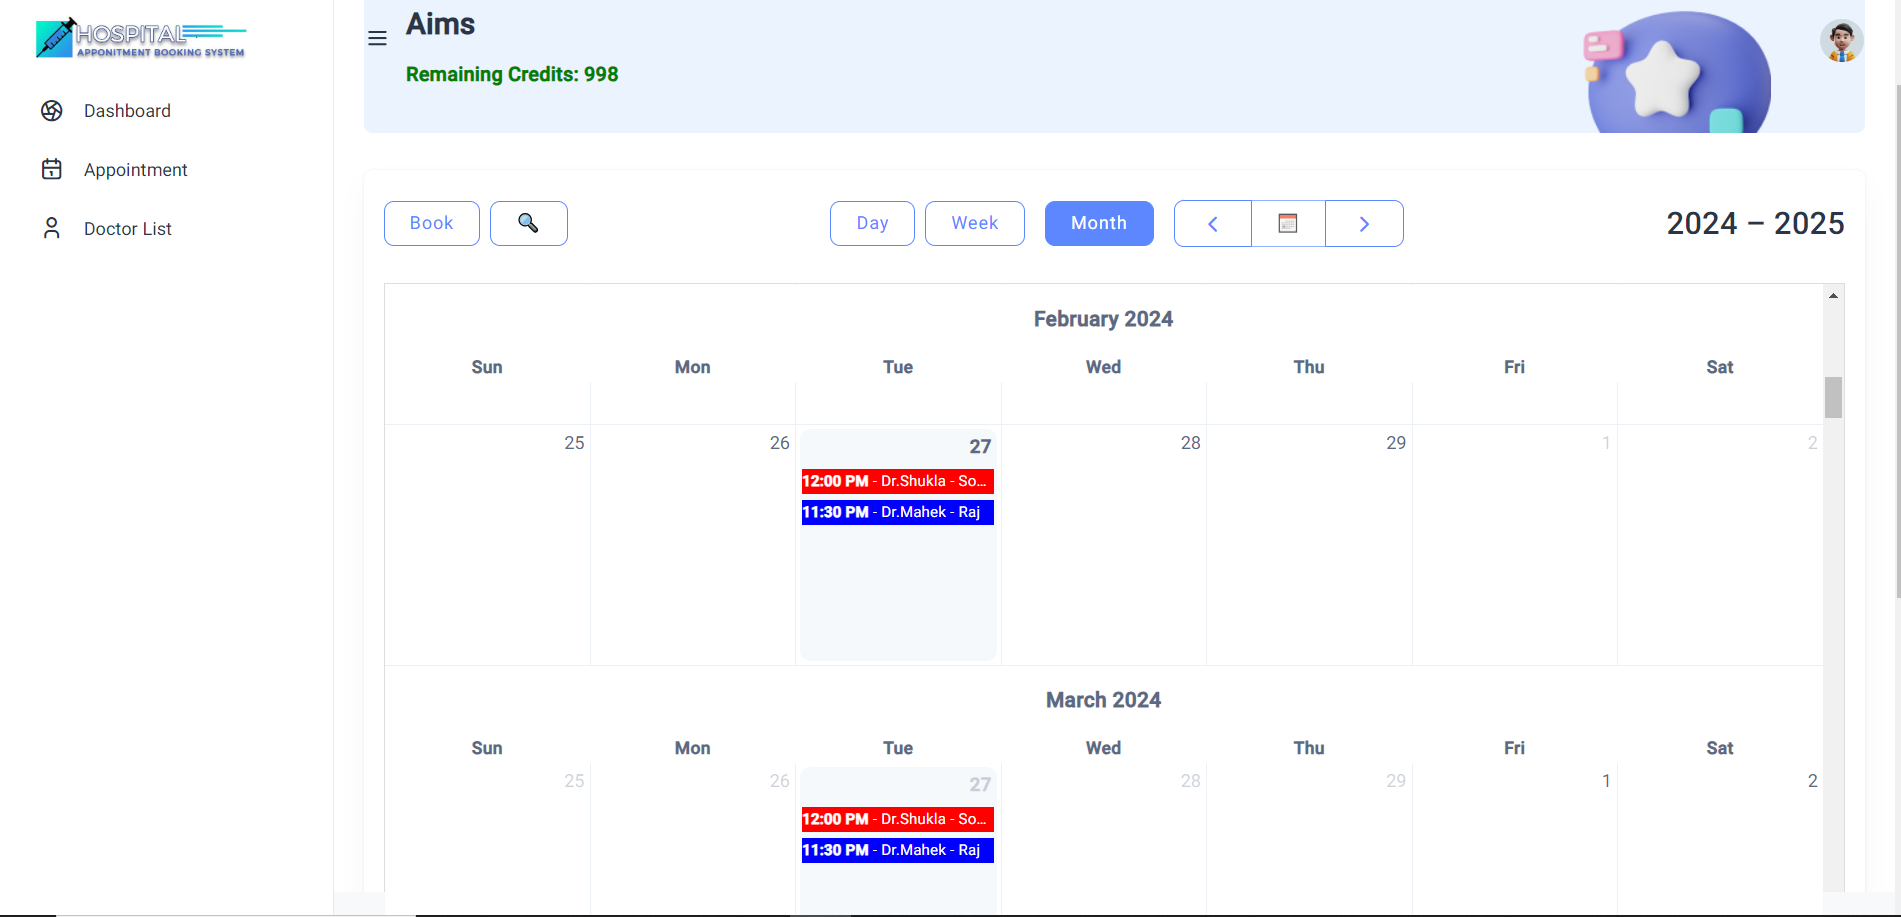Switch to Week view

(974, 223)
